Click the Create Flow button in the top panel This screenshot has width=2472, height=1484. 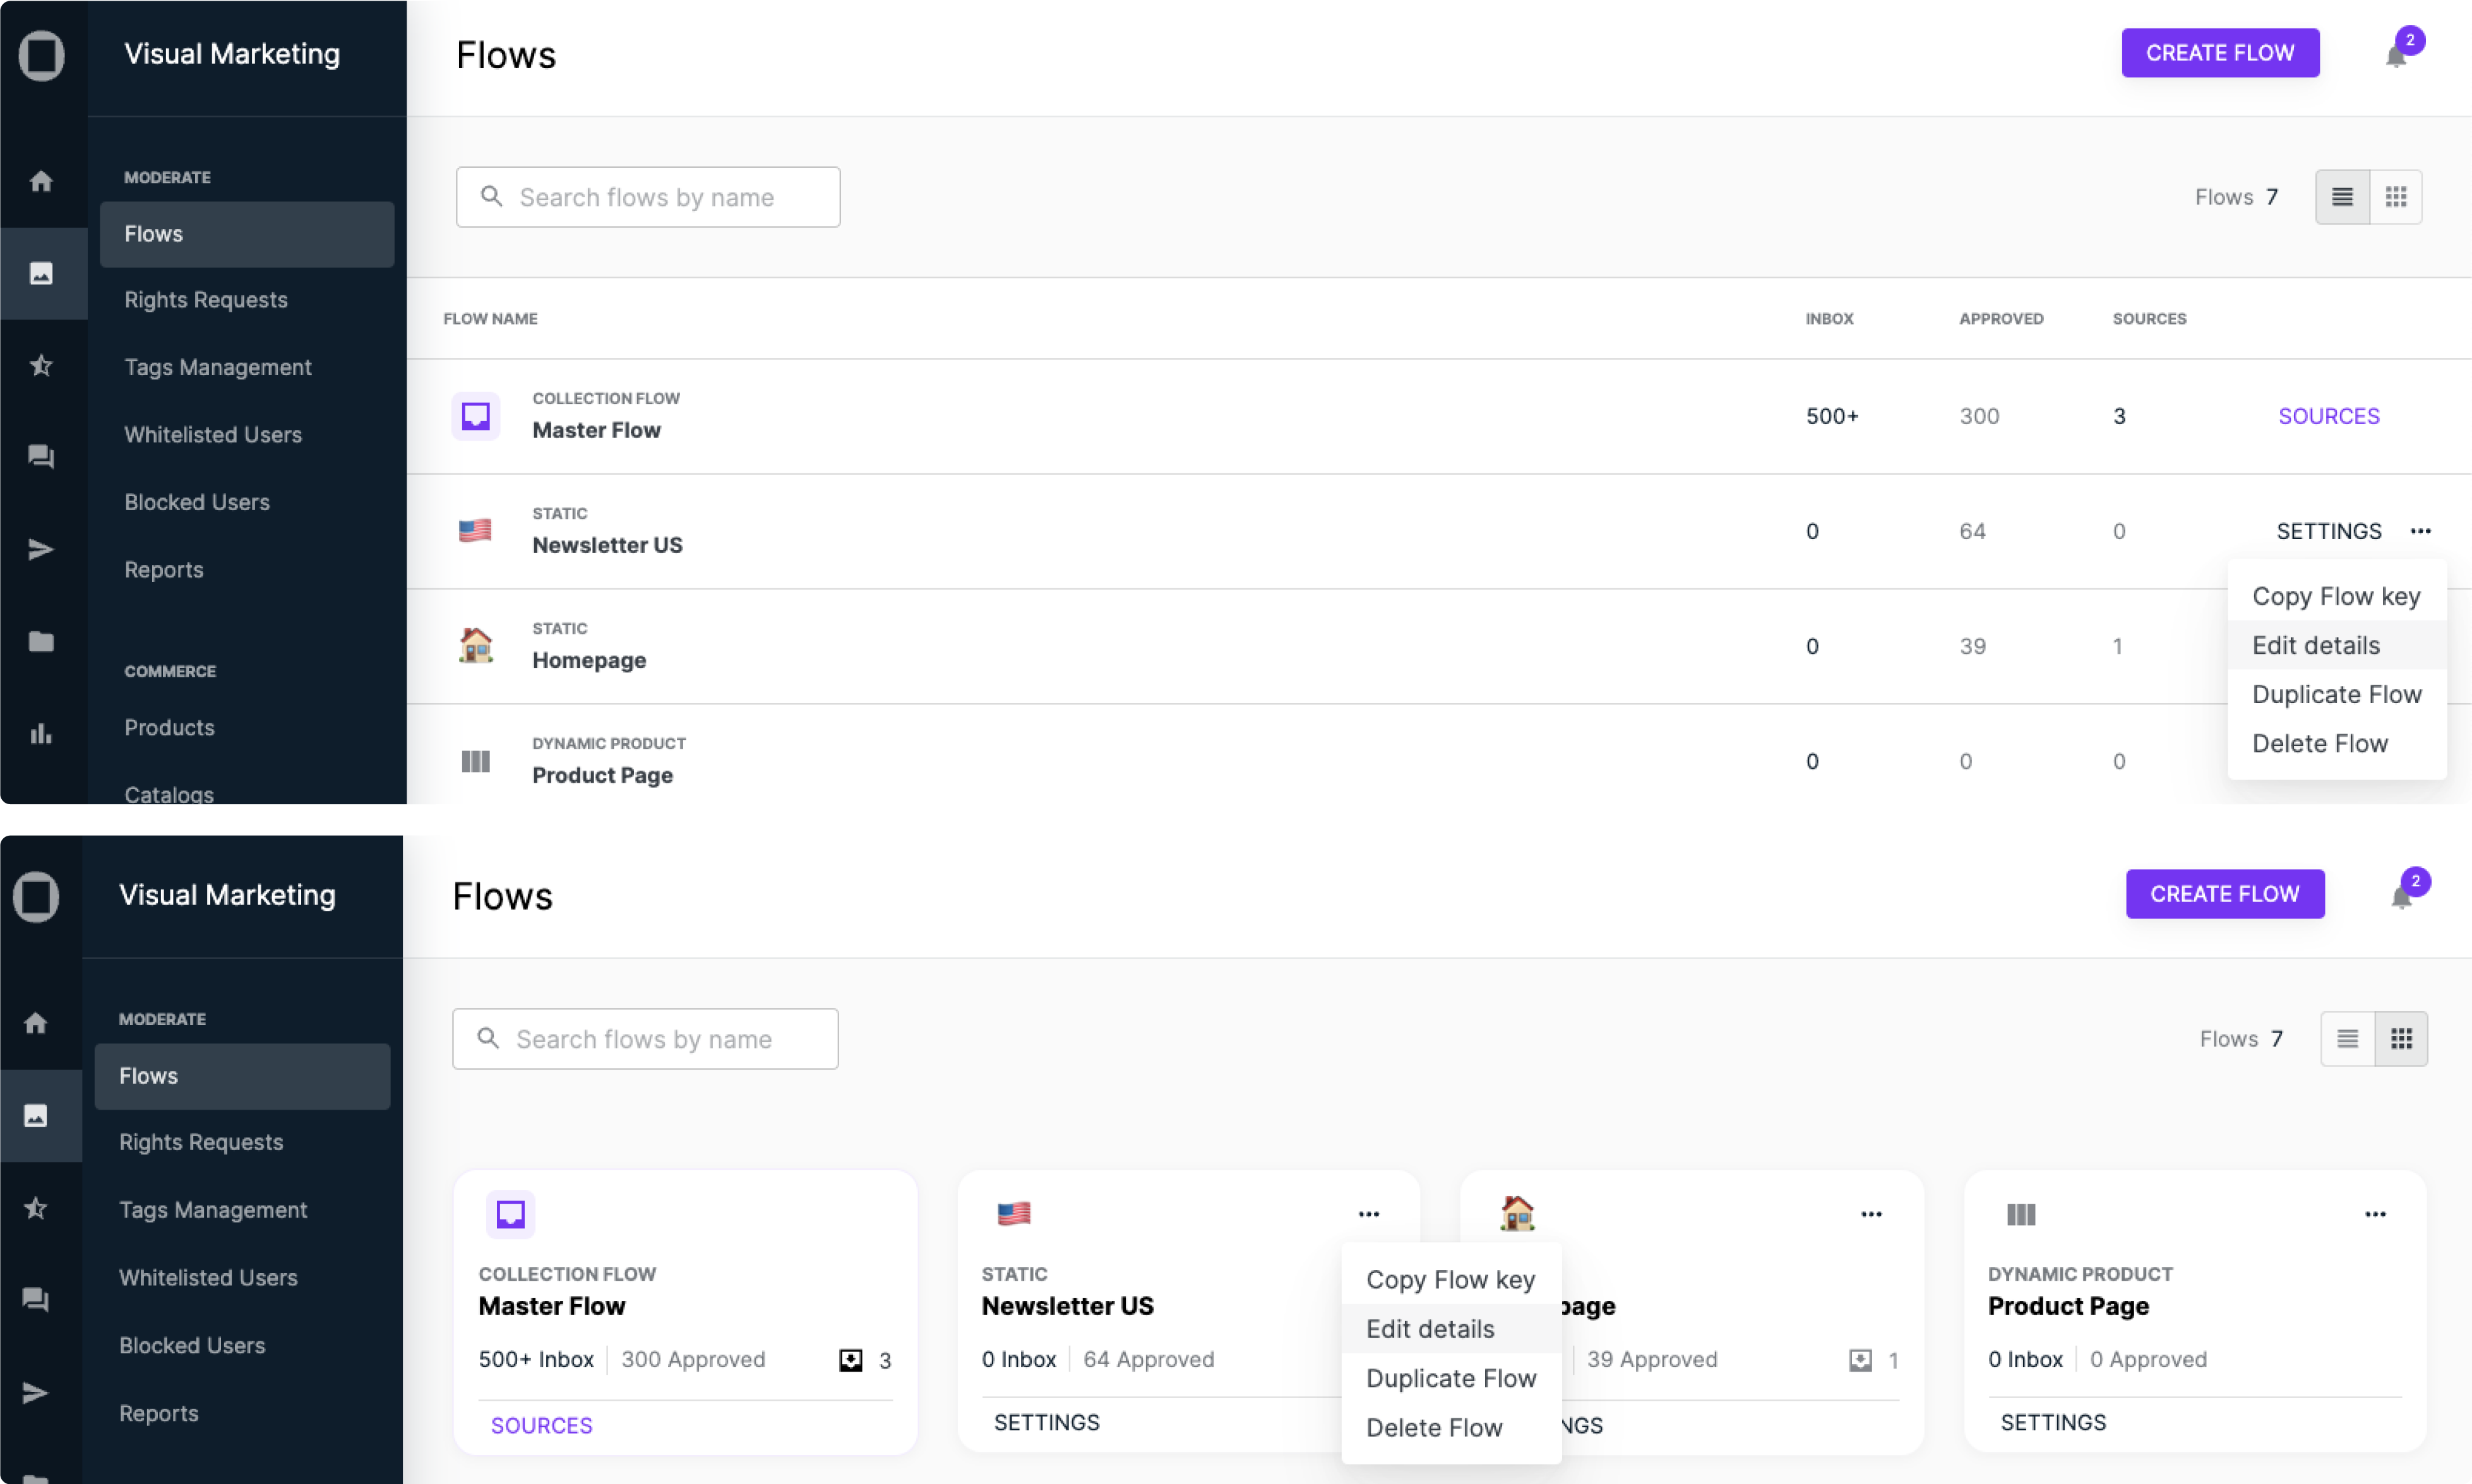pyautogui.click(x=2220, y=53)
